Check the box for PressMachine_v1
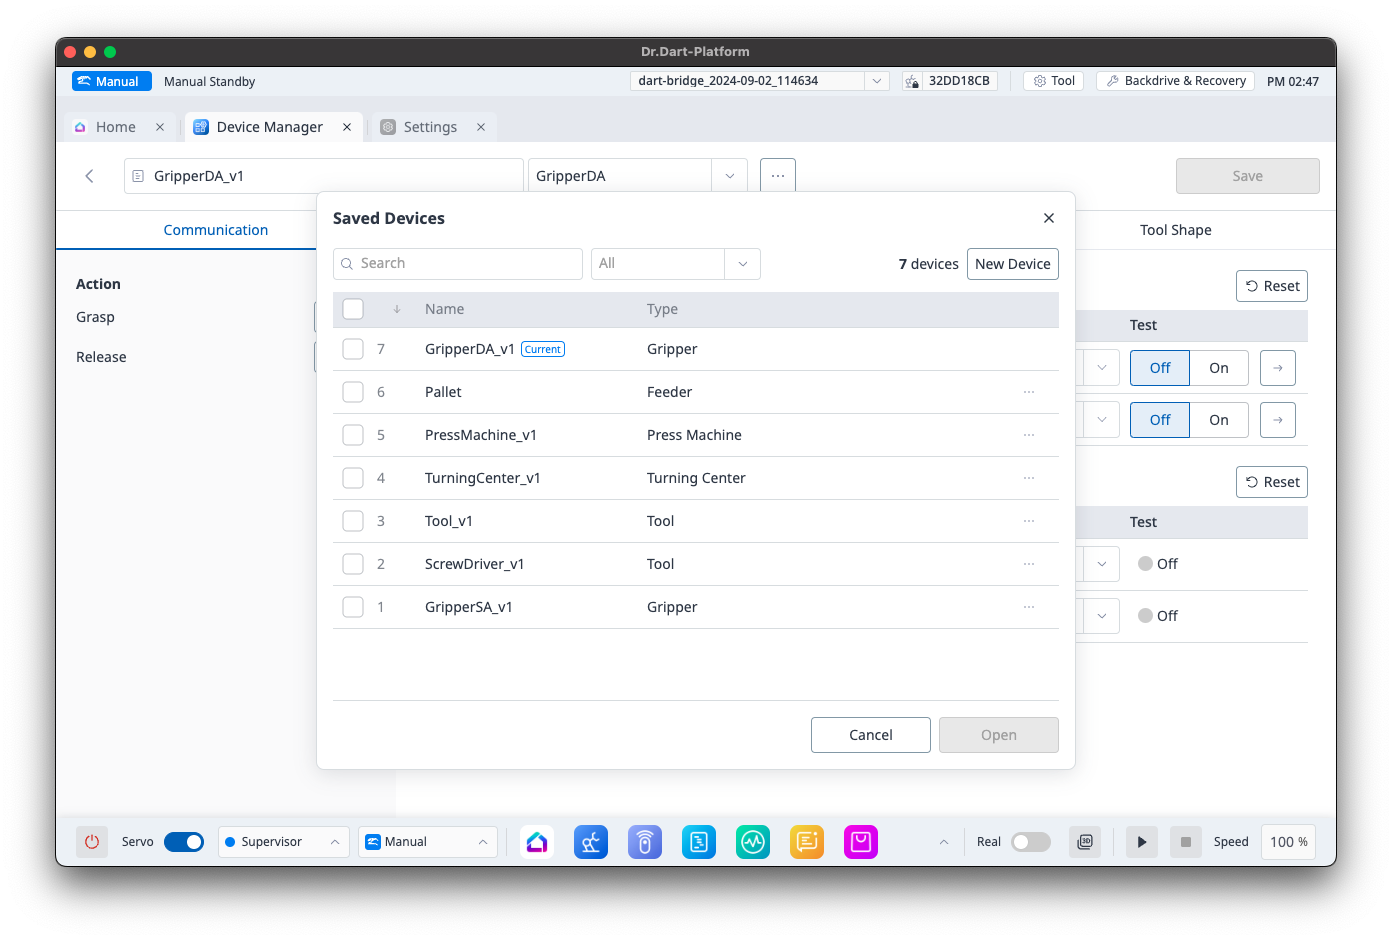The height and width of the screenshot is (940, 1392). [x=353, y=435]
